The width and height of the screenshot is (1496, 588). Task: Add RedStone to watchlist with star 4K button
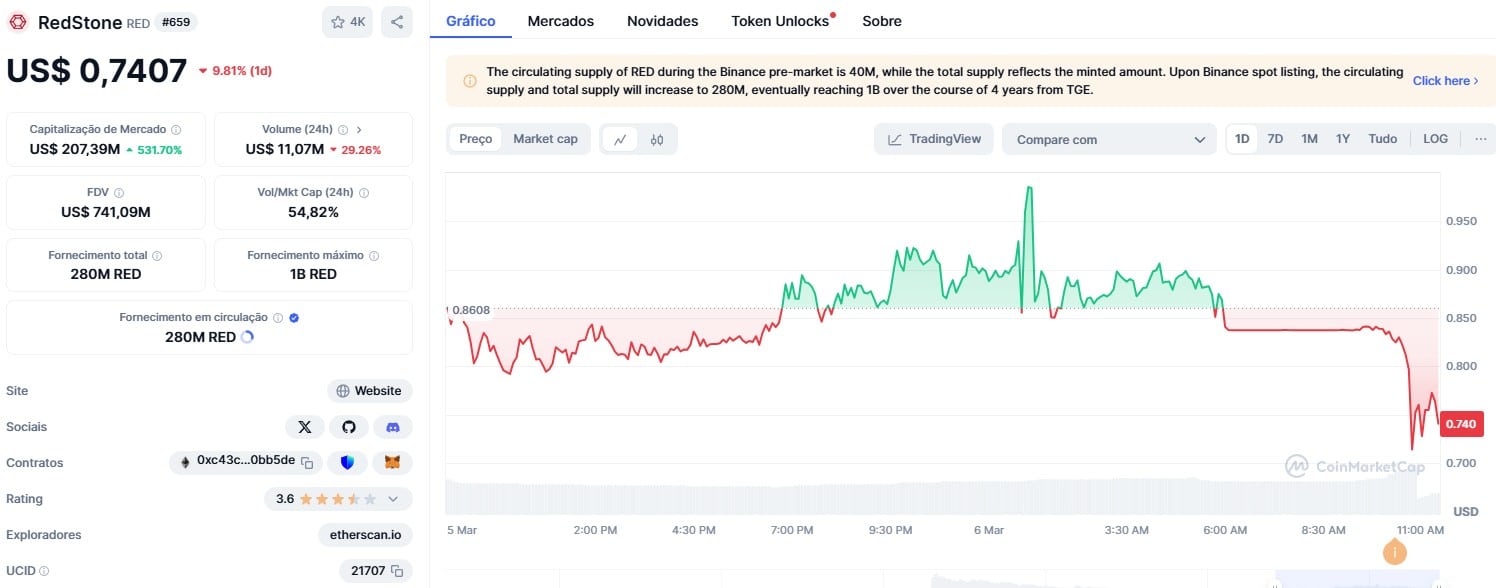(x=347, y=22)
